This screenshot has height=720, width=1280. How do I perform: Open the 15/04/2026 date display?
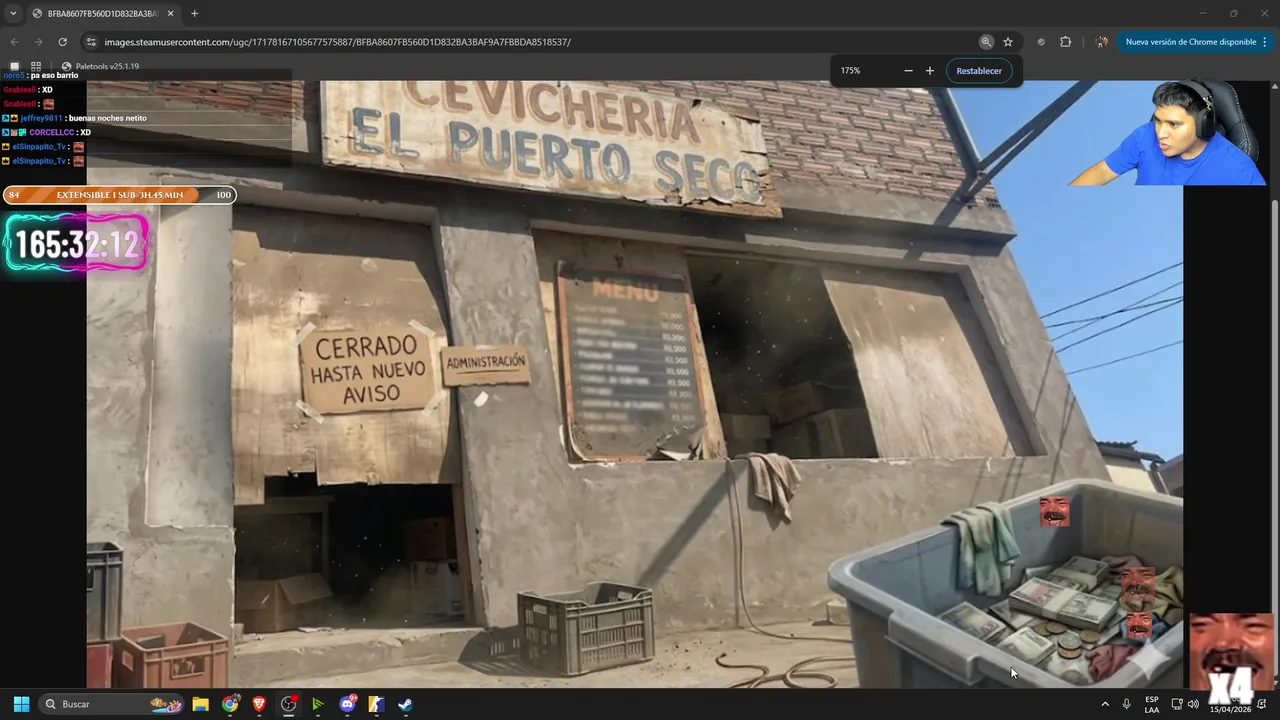tap(1230, 709)
